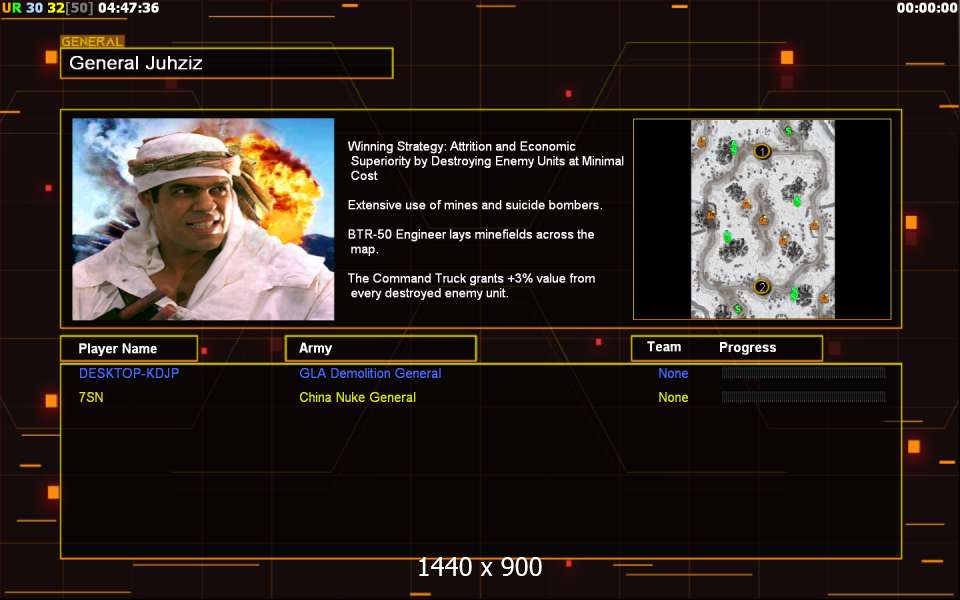Select player 7SN
The height and width of the screenshot is (600, 960).
pyautogui.click(x=91, y=397)
